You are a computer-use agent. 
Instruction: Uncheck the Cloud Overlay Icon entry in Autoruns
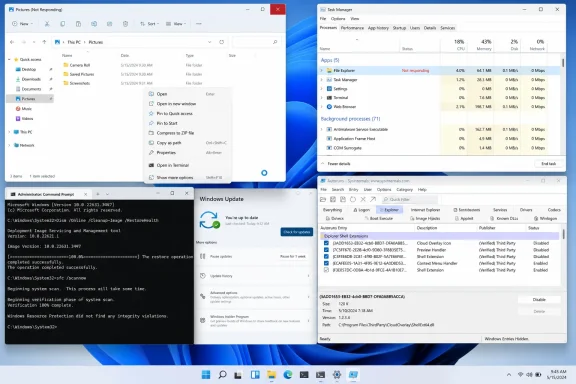(326, 243)
